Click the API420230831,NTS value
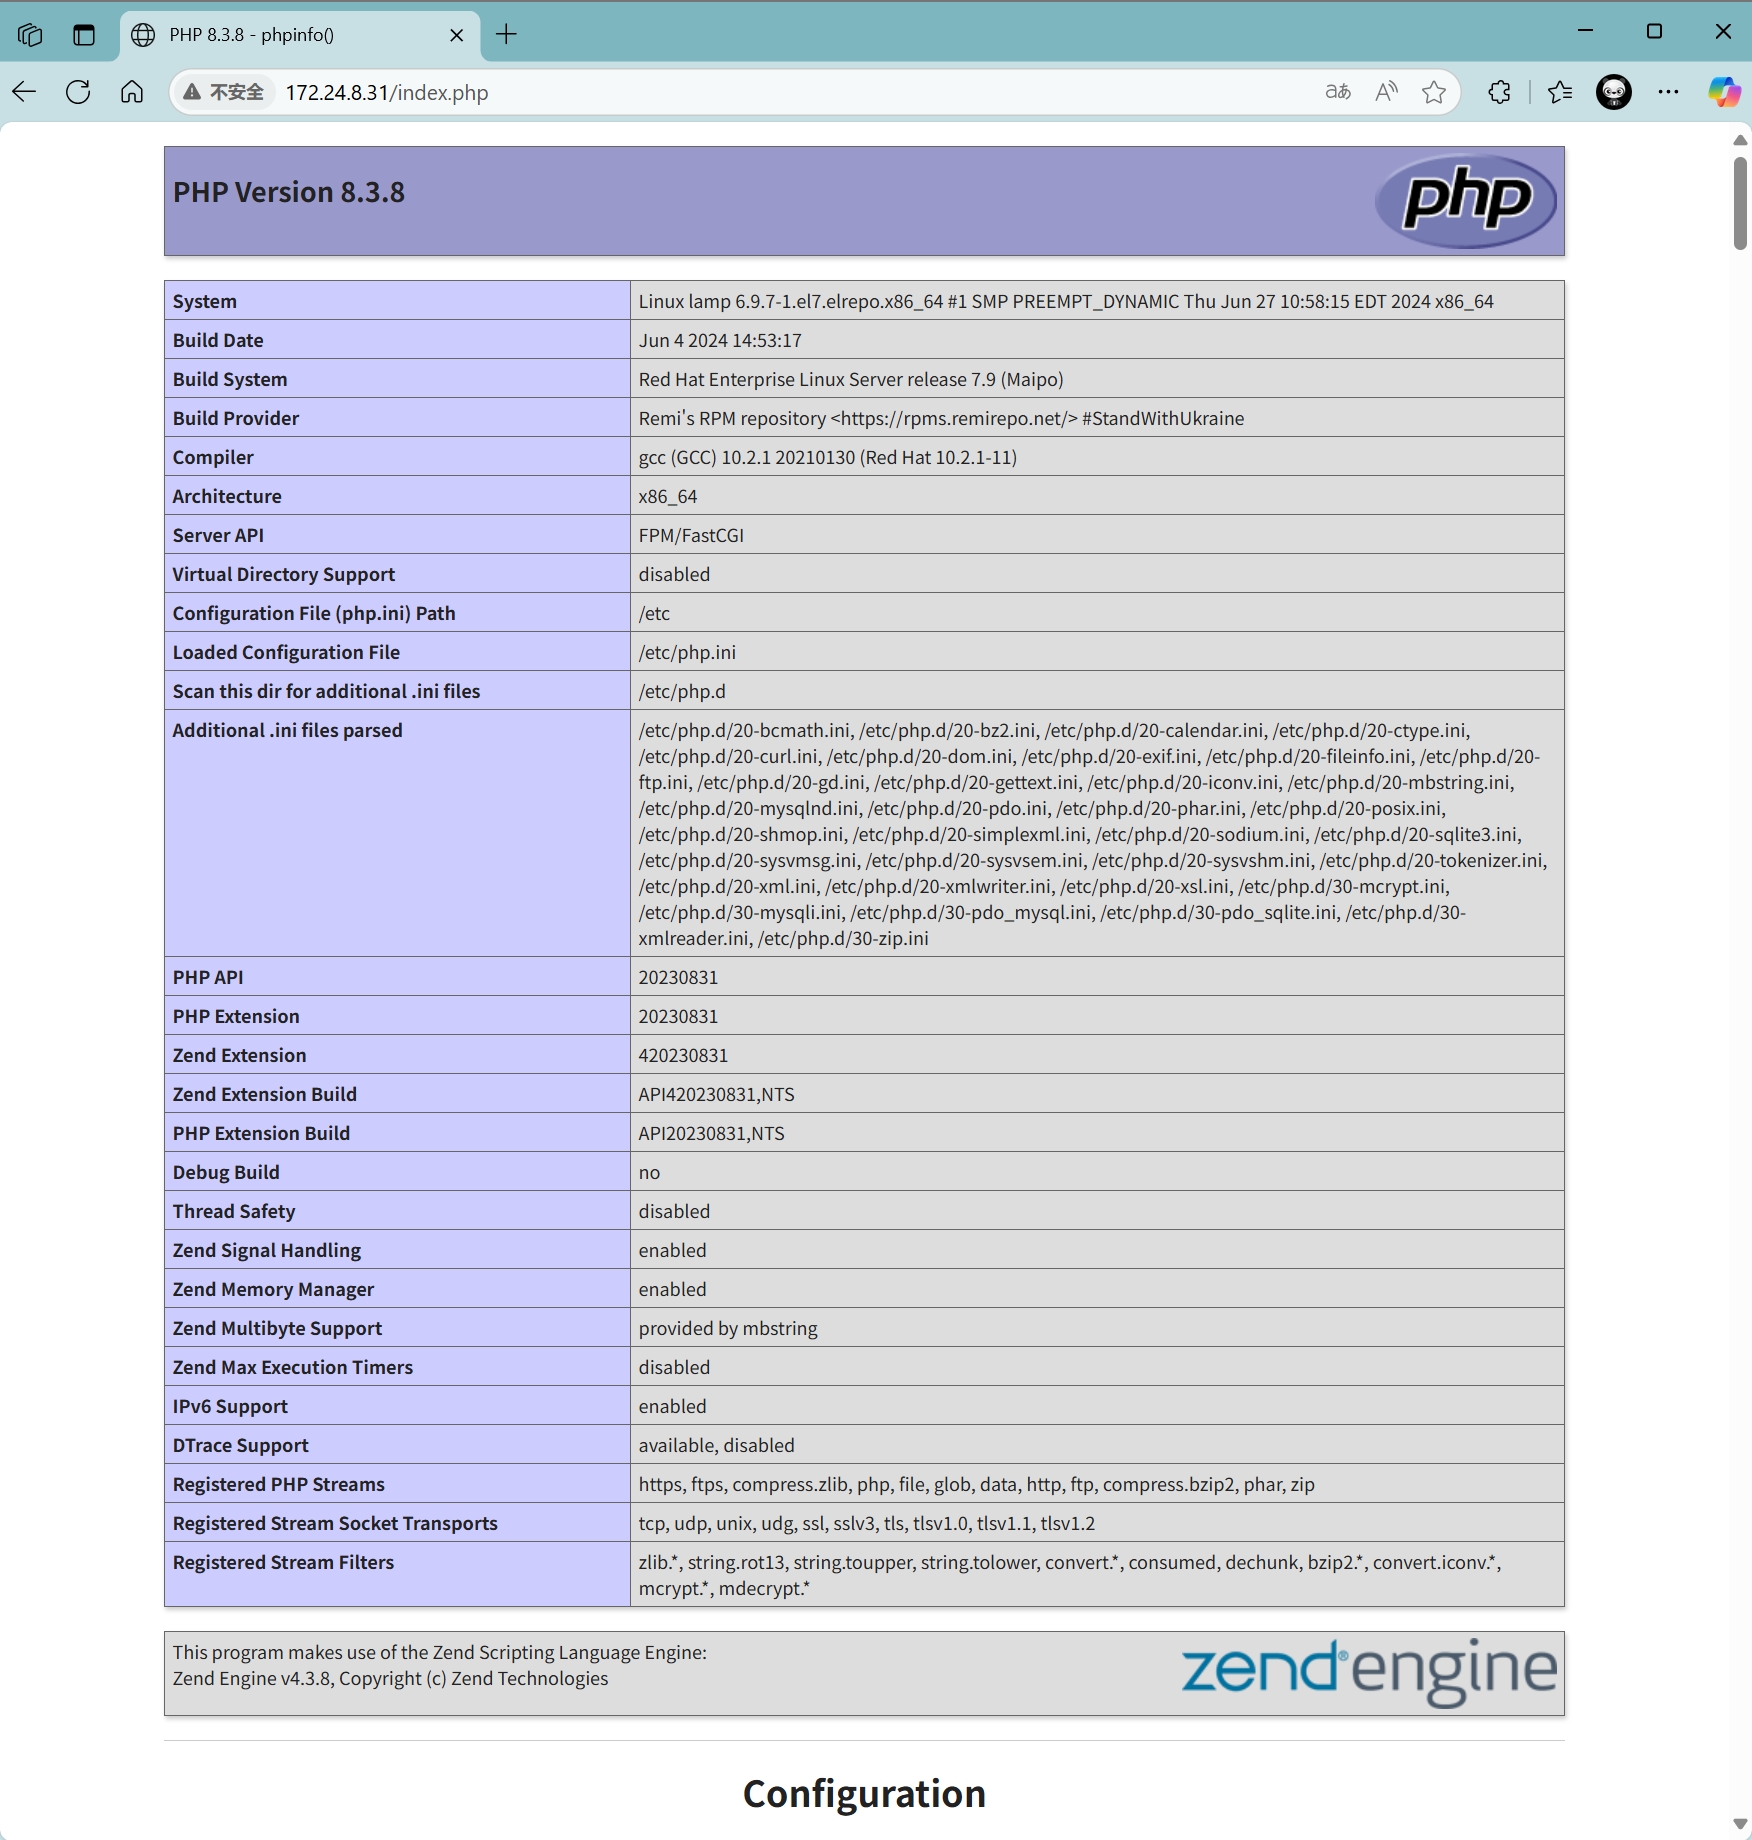Screen dimensions: 1752x1840 tap(716, 1094)
